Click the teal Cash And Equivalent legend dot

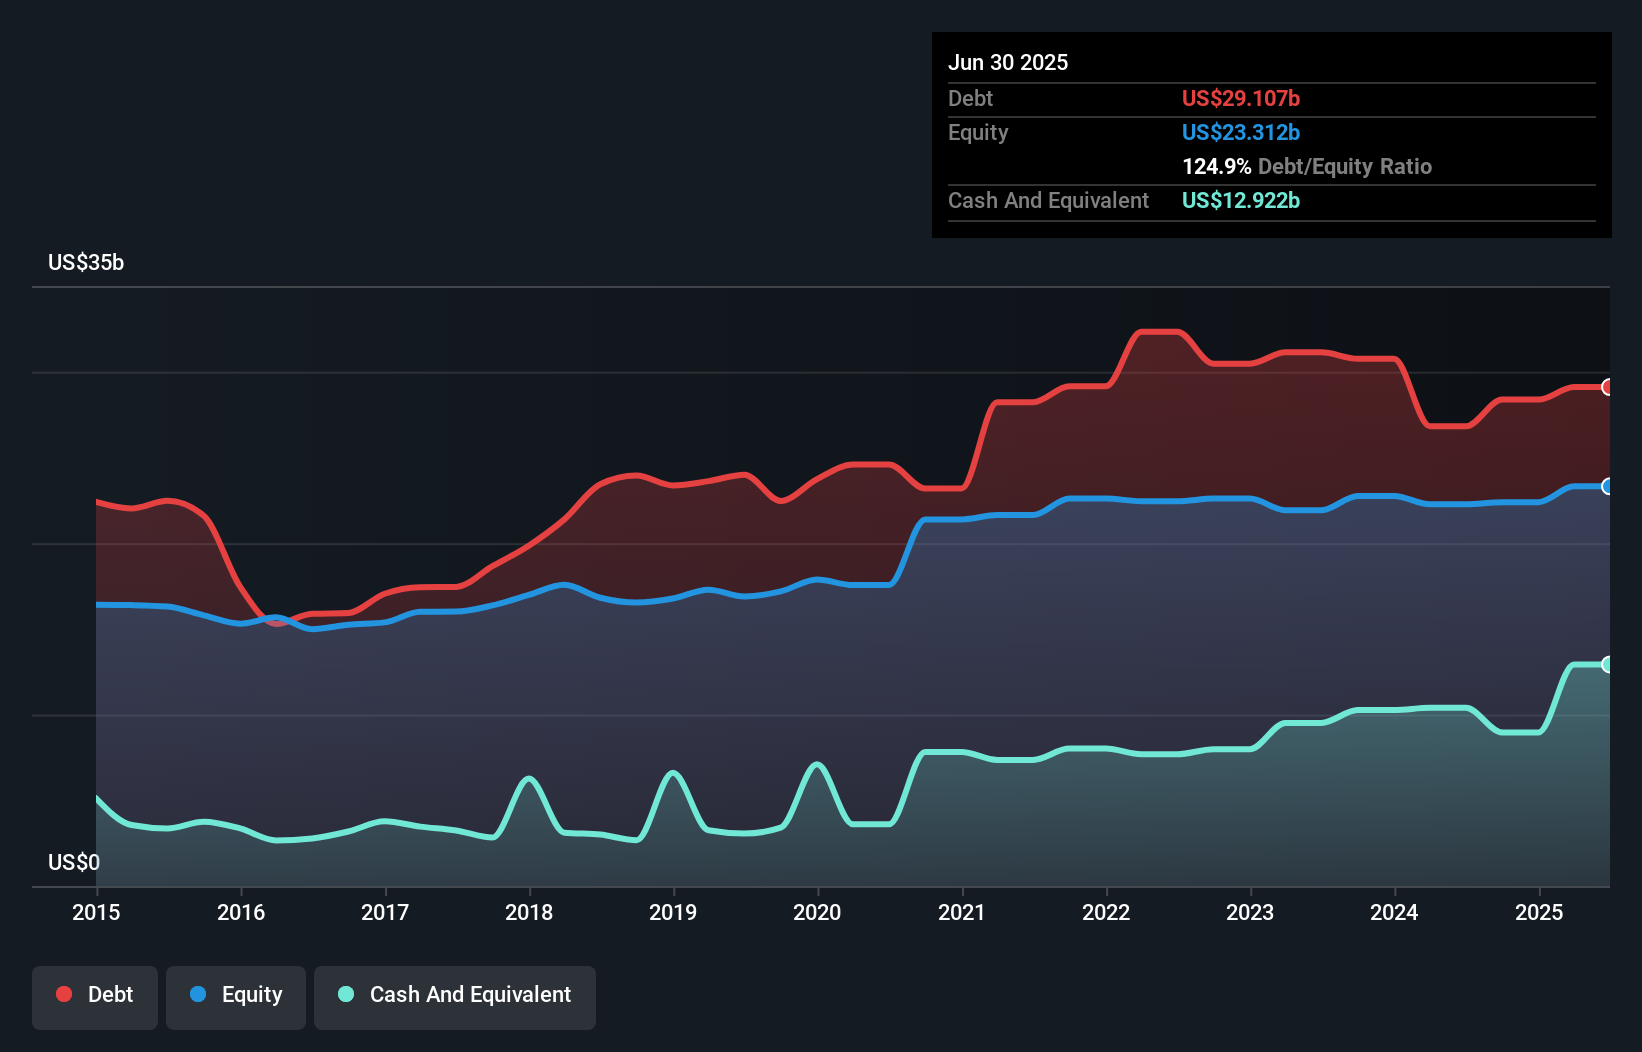[345, 994]
